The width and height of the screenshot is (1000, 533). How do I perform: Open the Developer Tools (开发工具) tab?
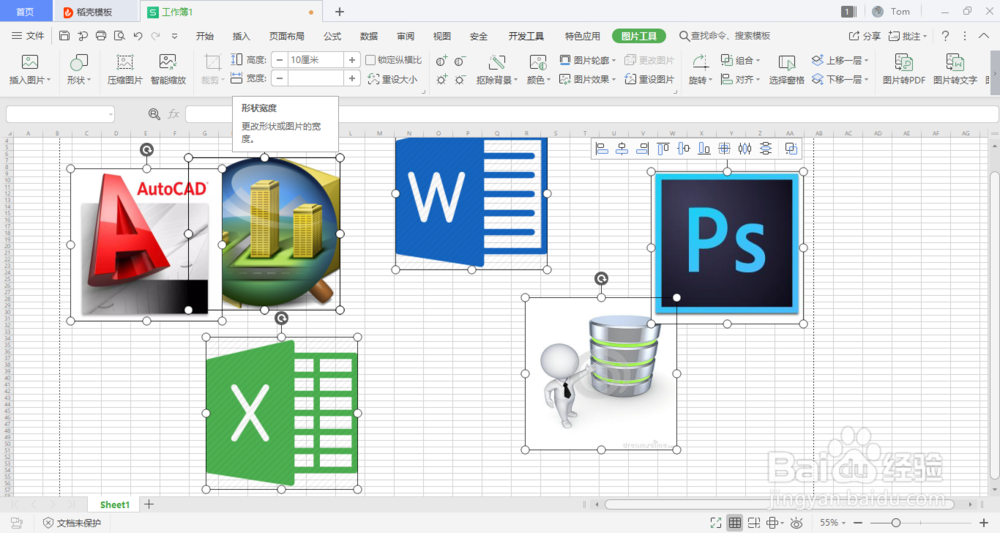click(526, 36)
